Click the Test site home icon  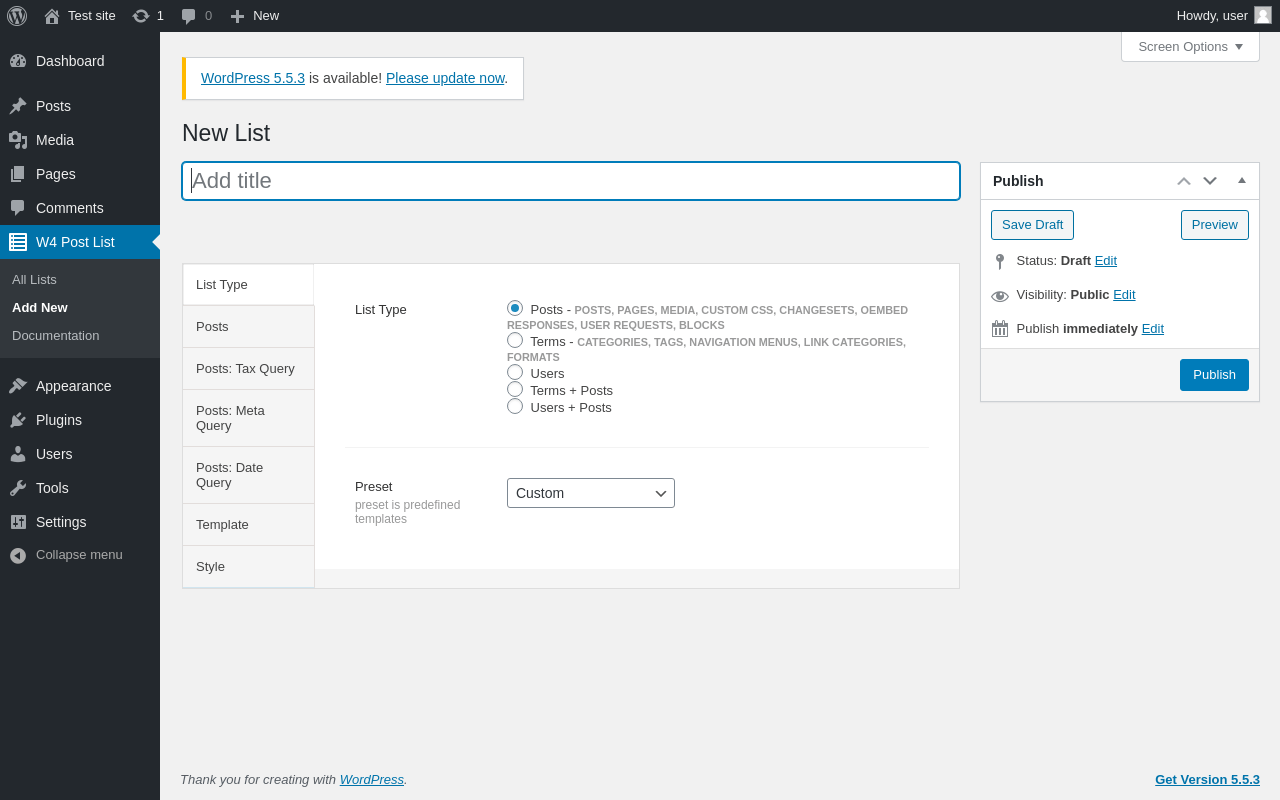click(52, 16)
